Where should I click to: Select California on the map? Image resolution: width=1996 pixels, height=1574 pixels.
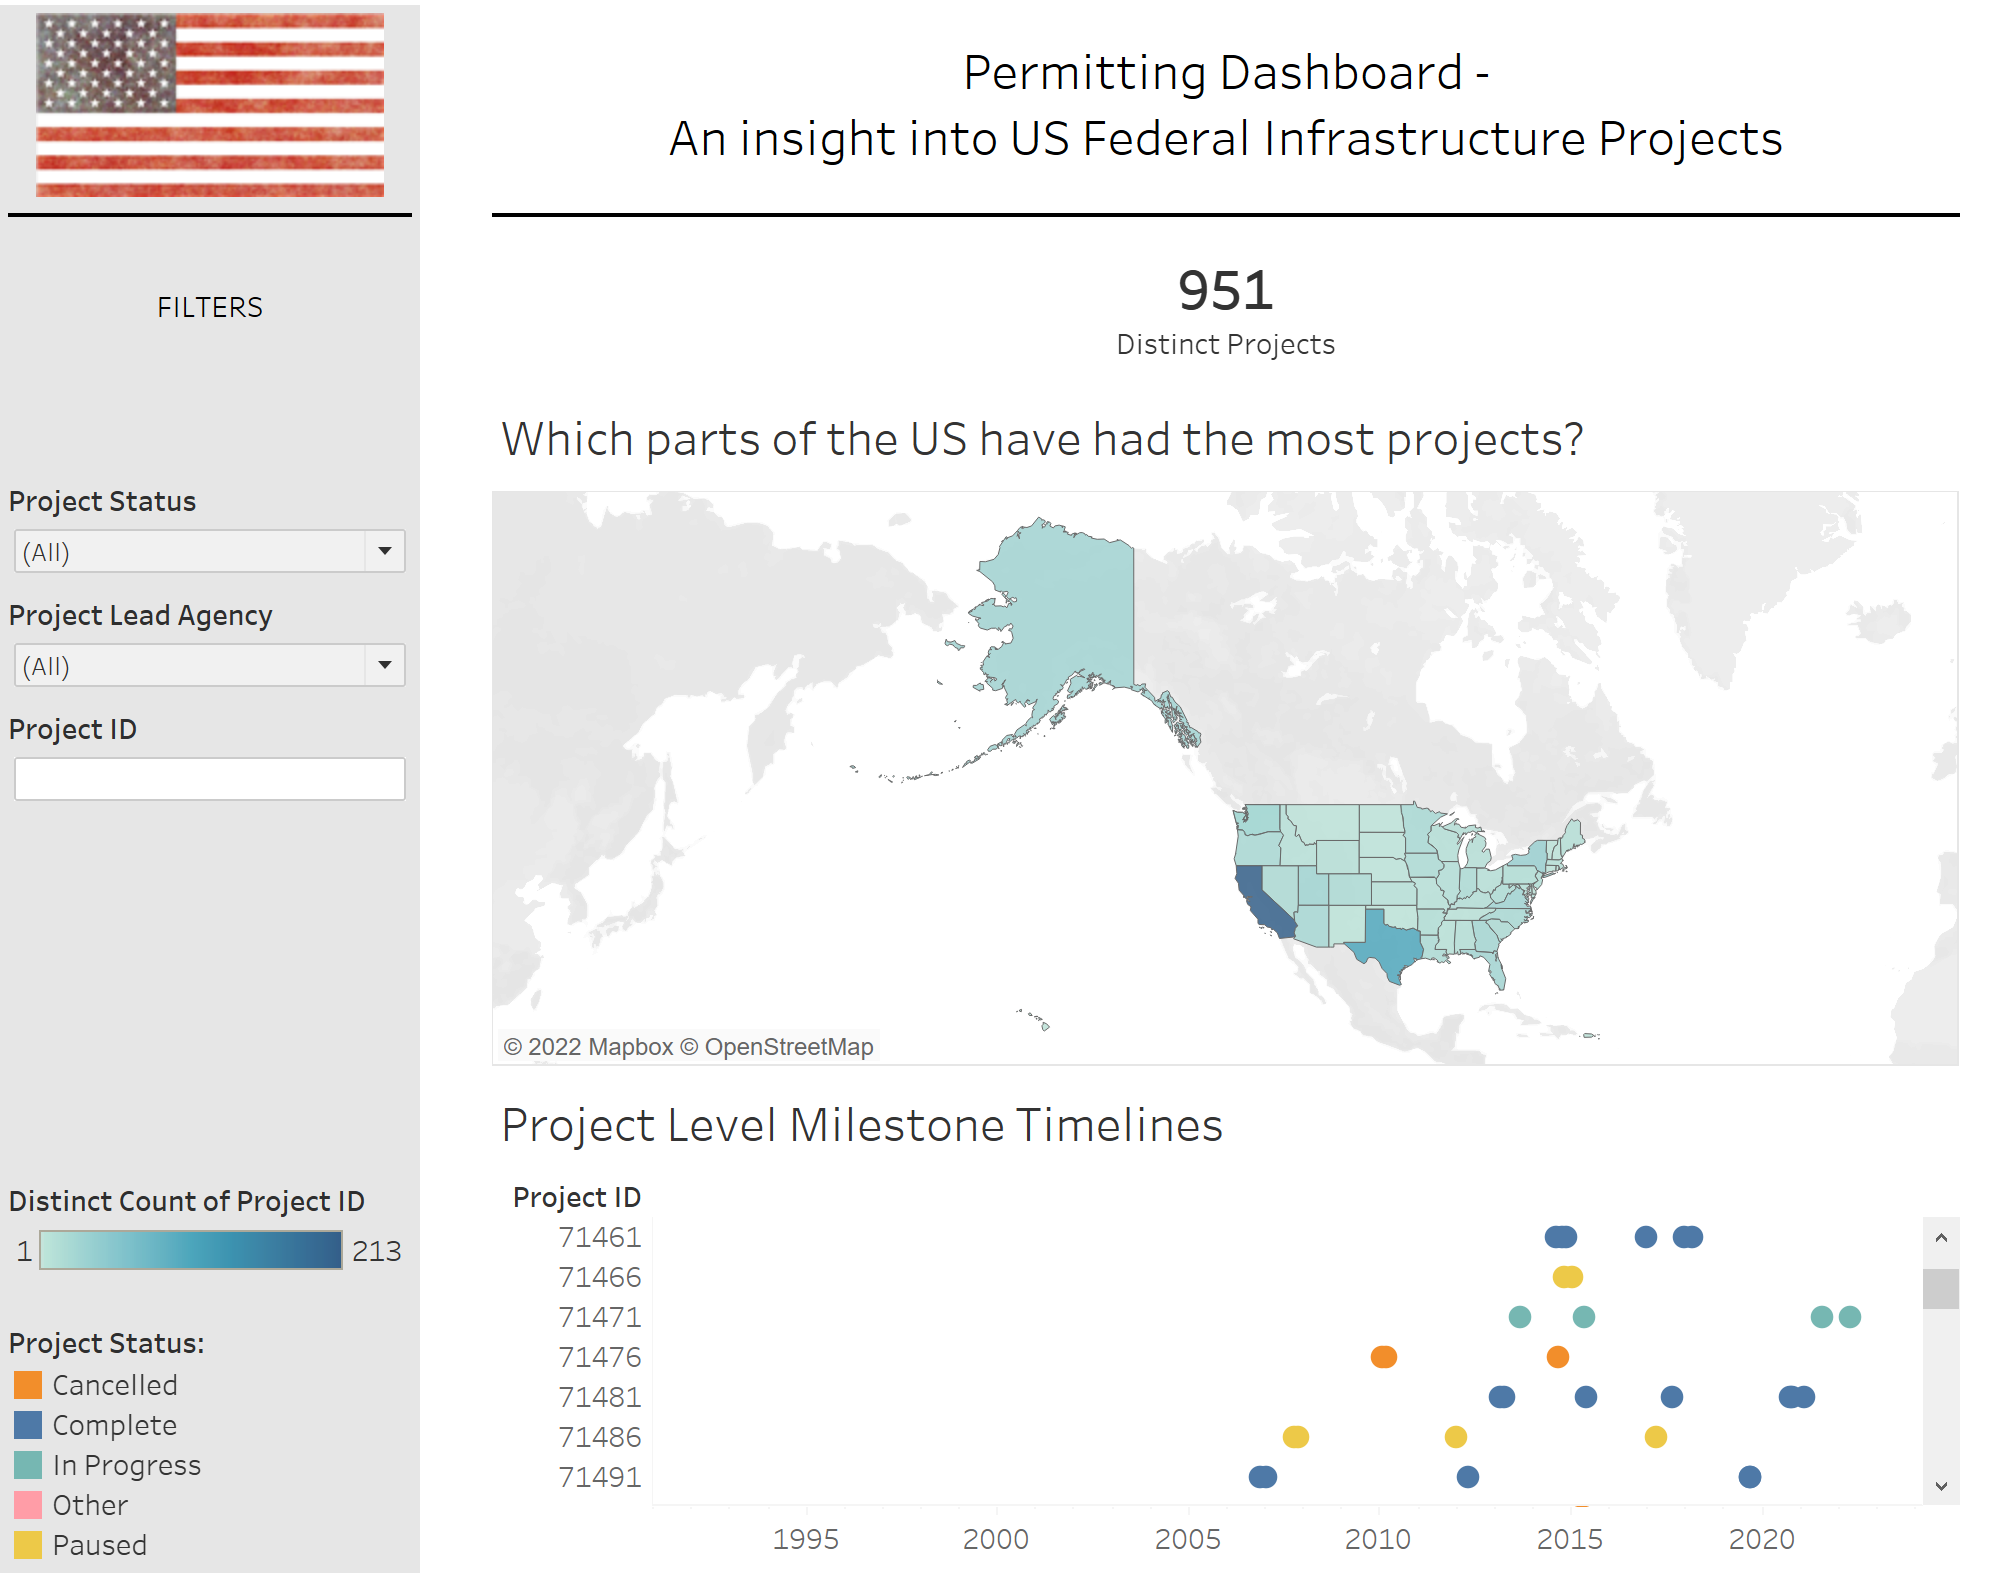[1262, 902]
